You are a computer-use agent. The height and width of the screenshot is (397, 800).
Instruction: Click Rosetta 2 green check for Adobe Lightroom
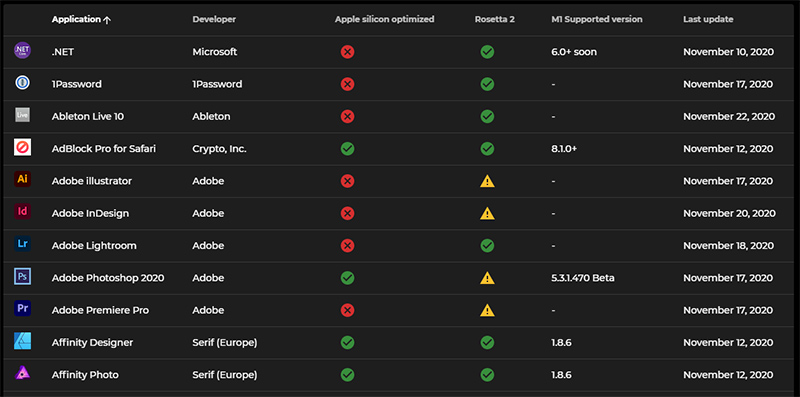pyautogui.click(x=487, y=245)
